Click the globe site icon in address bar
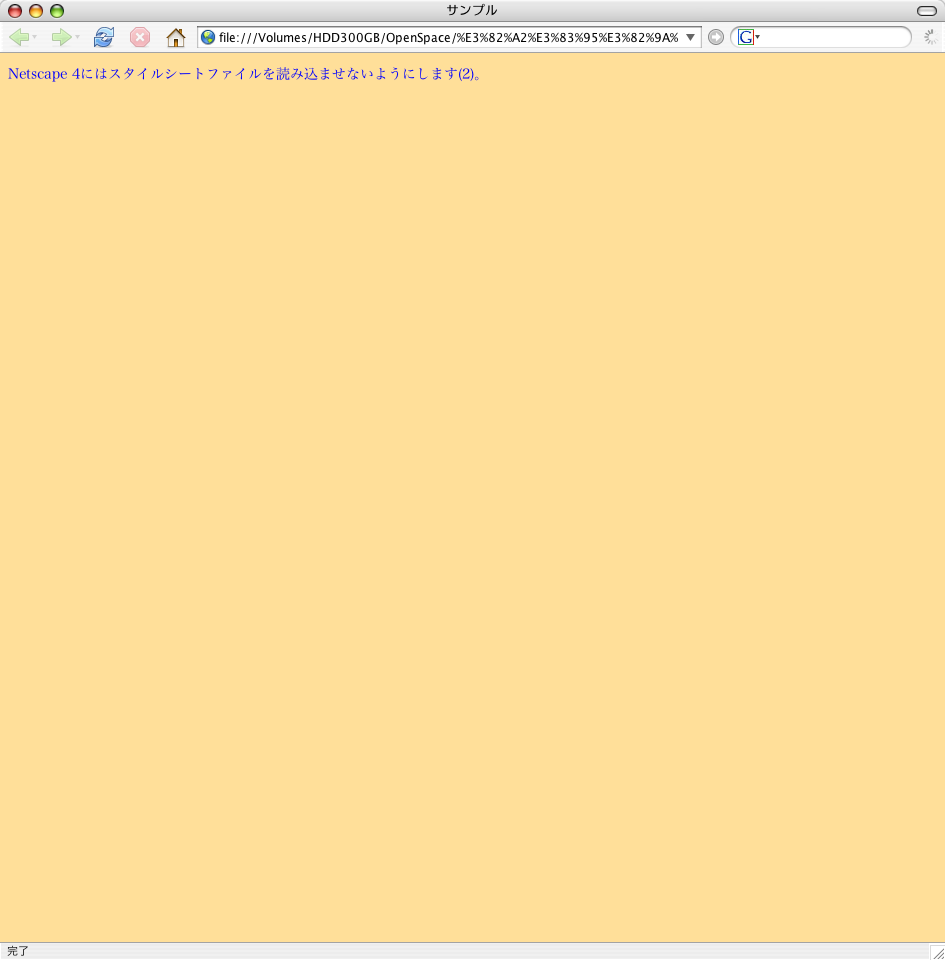The height and width of the screenshot is (960, 945). (208, 37)
